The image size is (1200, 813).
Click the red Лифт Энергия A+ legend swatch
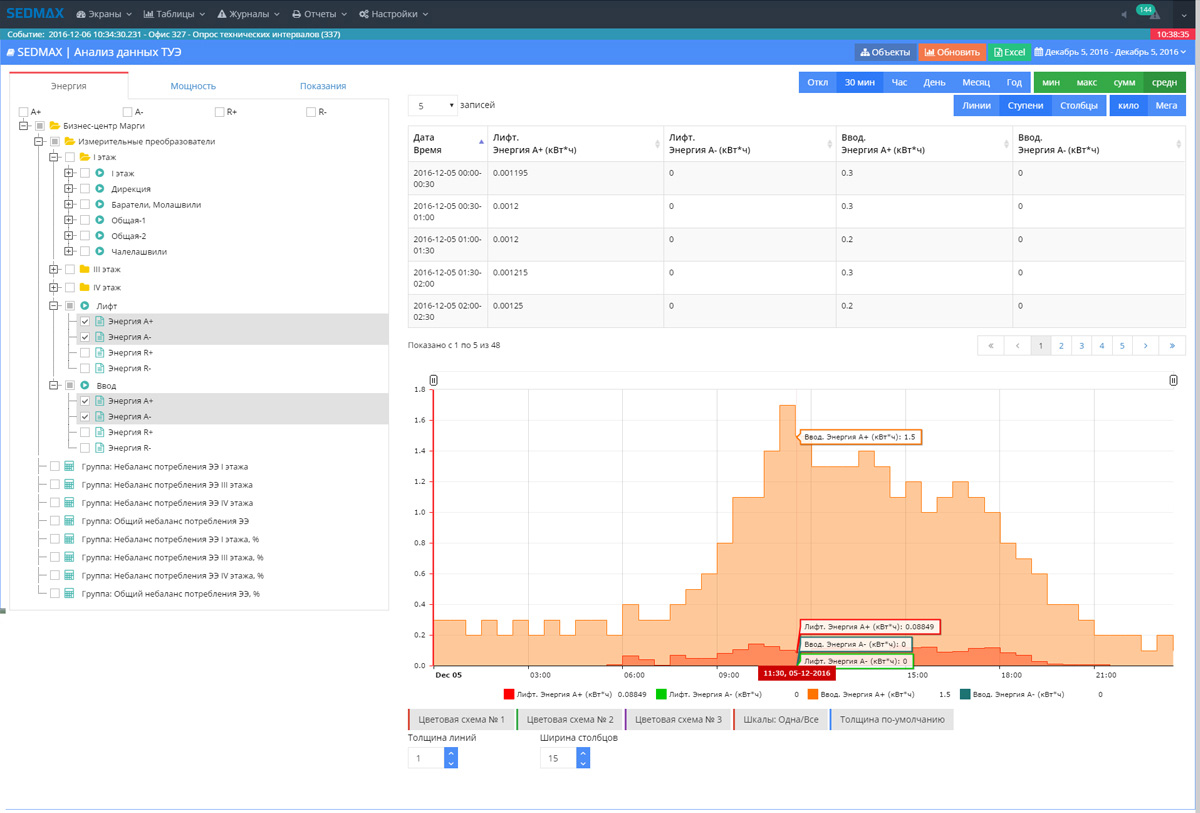pos(508,694)
